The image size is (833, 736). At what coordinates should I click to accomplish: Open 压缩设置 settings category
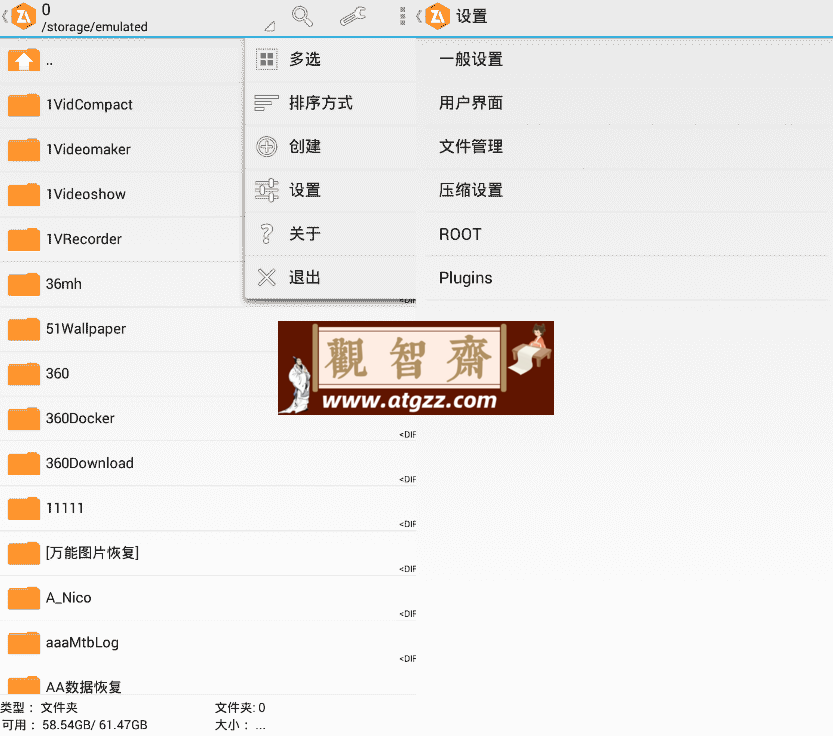tap(625, 190)
